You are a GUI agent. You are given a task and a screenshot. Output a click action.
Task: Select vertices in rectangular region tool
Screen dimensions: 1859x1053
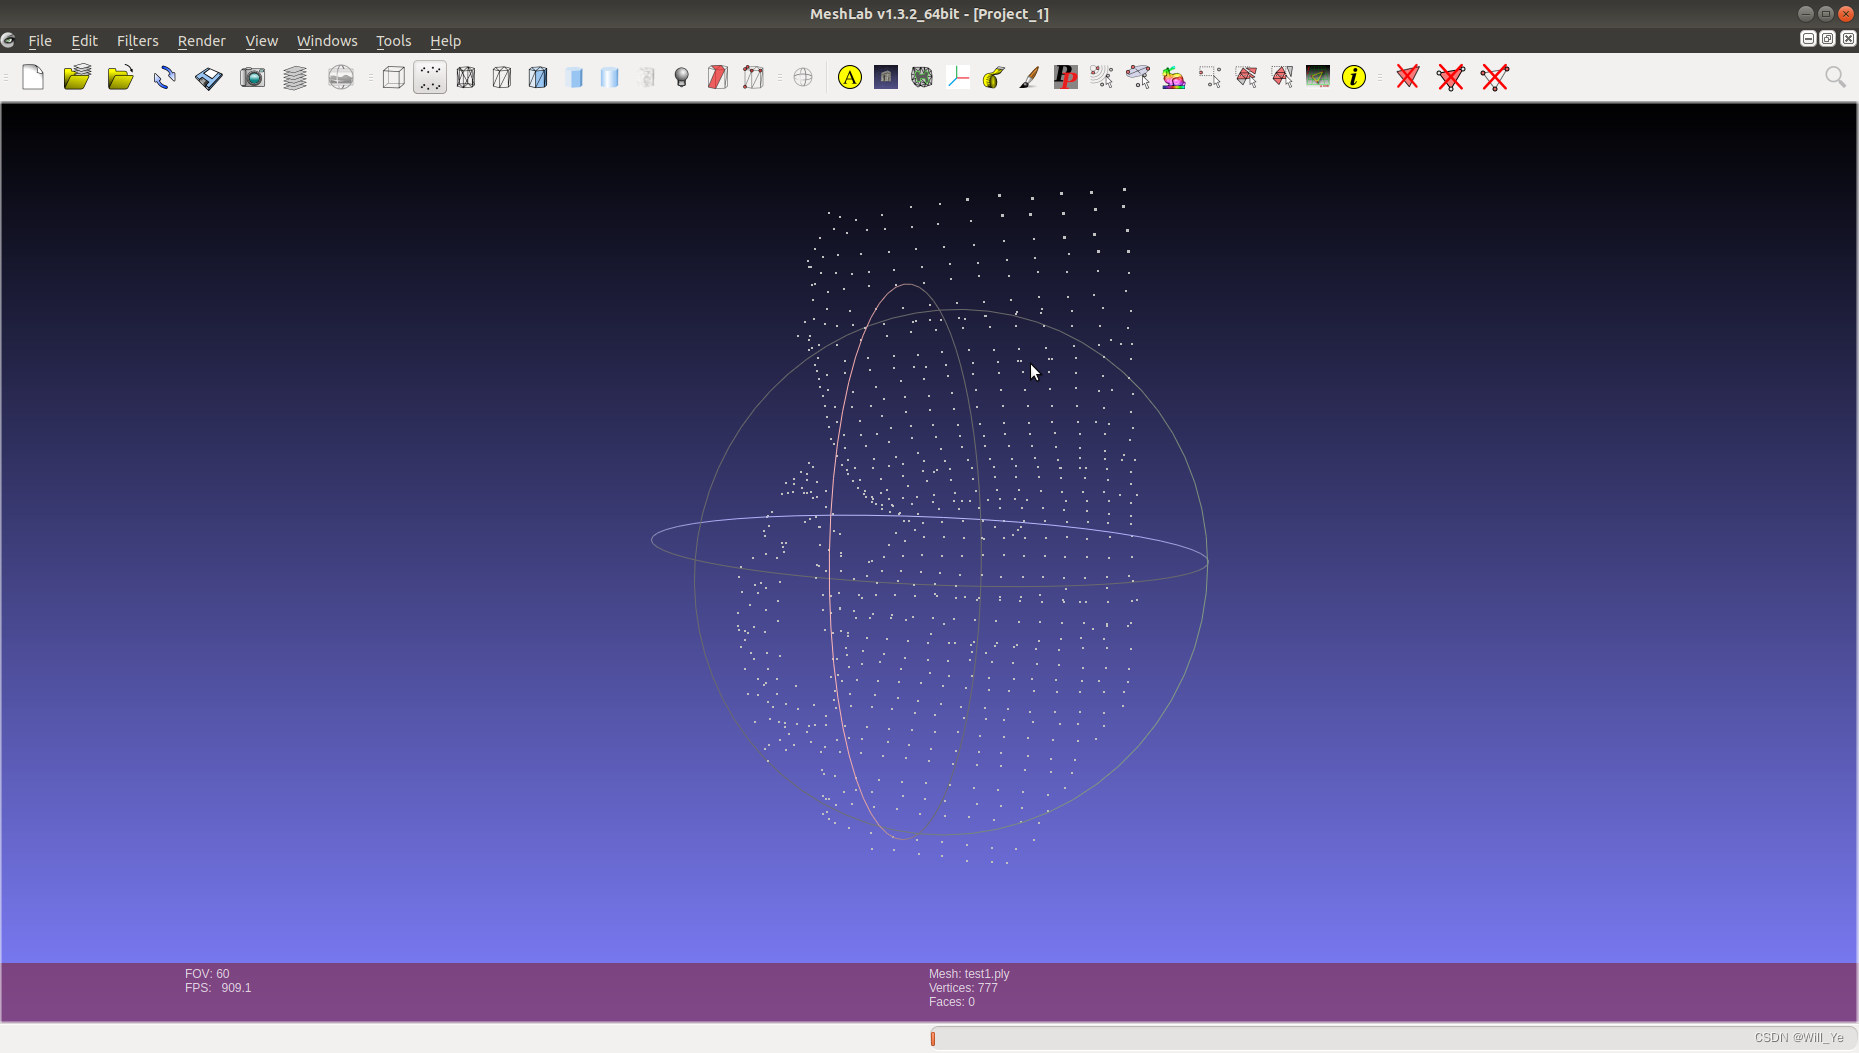coord(1210,77)
